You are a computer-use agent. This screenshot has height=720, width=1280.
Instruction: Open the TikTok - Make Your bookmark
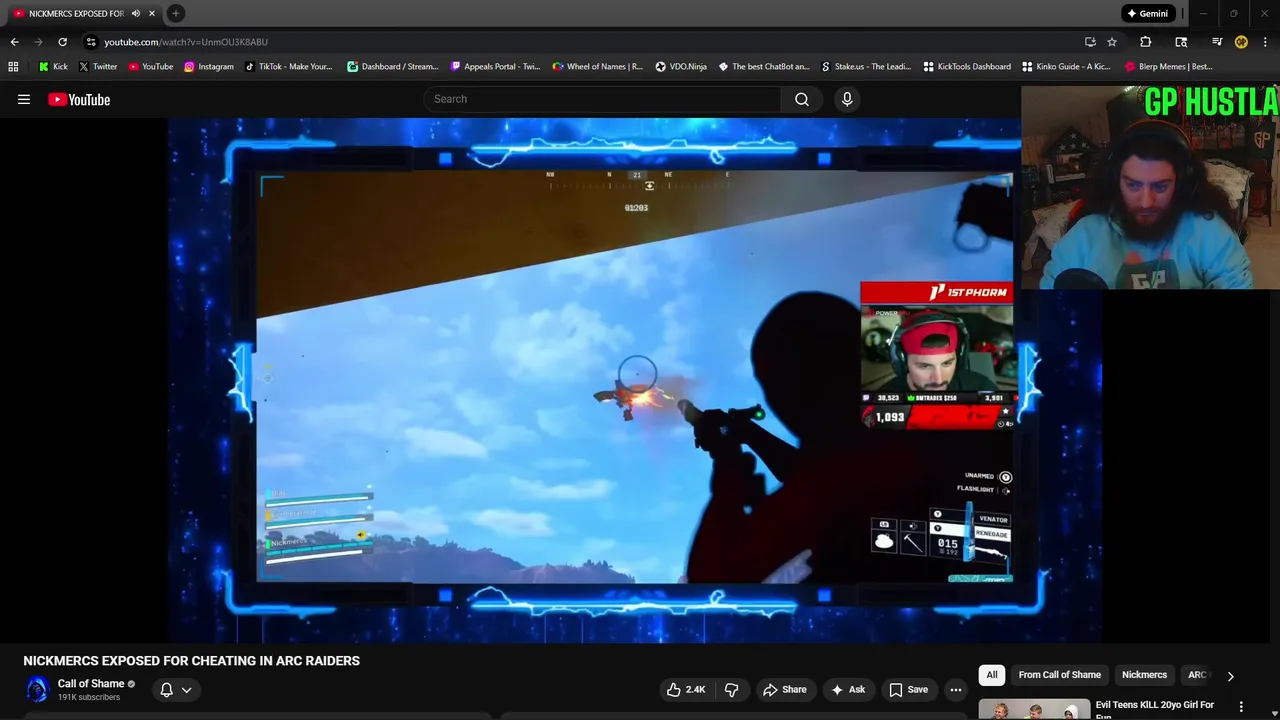point(288,67)
